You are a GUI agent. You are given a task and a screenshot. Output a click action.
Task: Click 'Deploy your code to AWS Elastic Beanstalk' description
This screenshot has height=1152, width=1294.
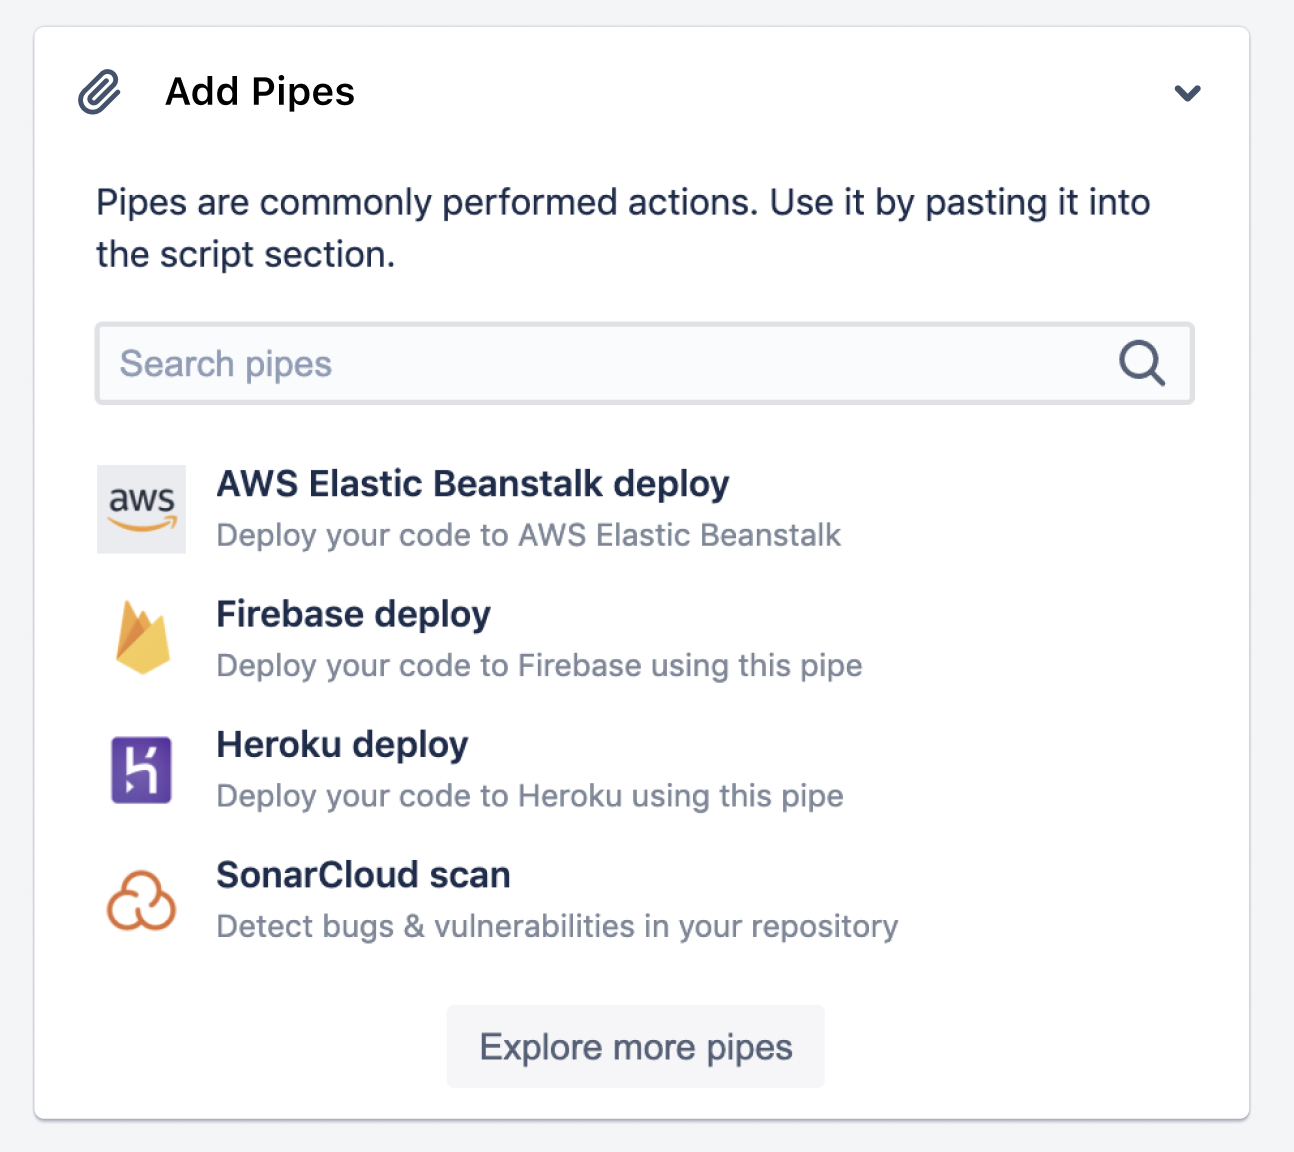[x=528, y=536]
